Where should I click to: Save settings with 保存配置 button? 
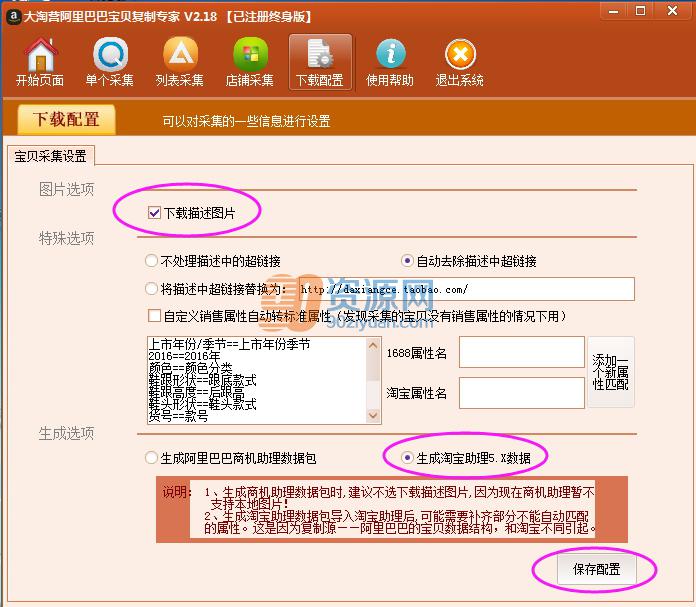point(597,569)
